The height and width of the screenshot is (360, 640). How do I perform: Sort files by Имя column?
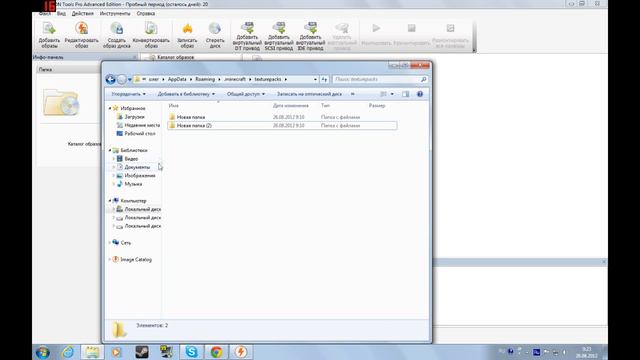tap(173, 106)
